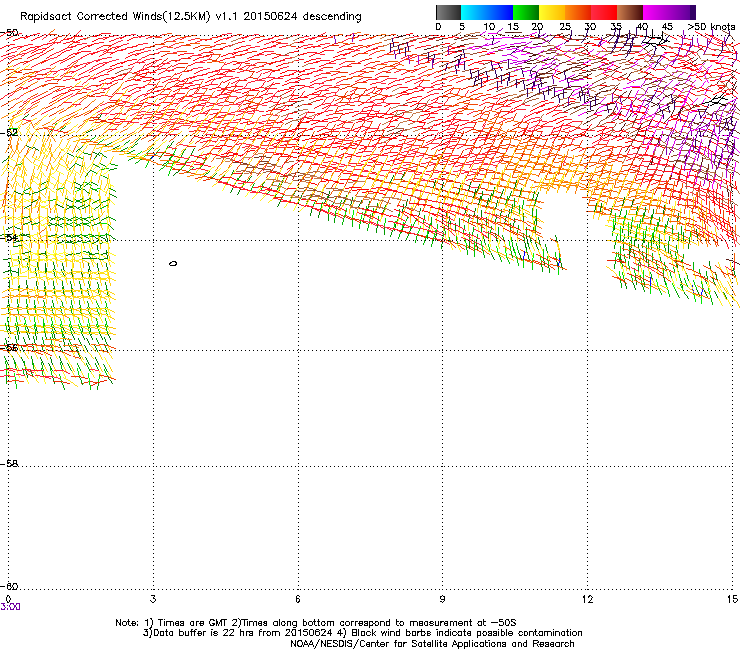Click the '15' longitude axis label at bottom
This screenshot has height=650, width=740.
point(732,599)
